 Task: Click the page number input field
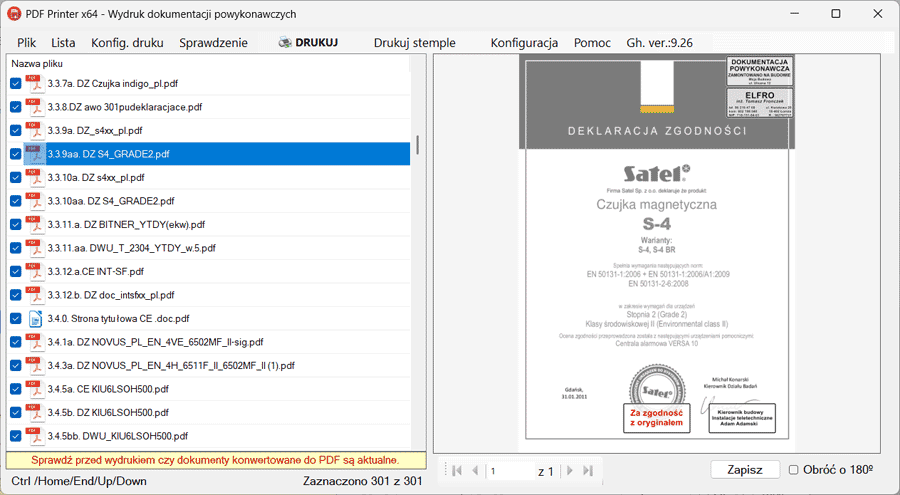(510, 470)
